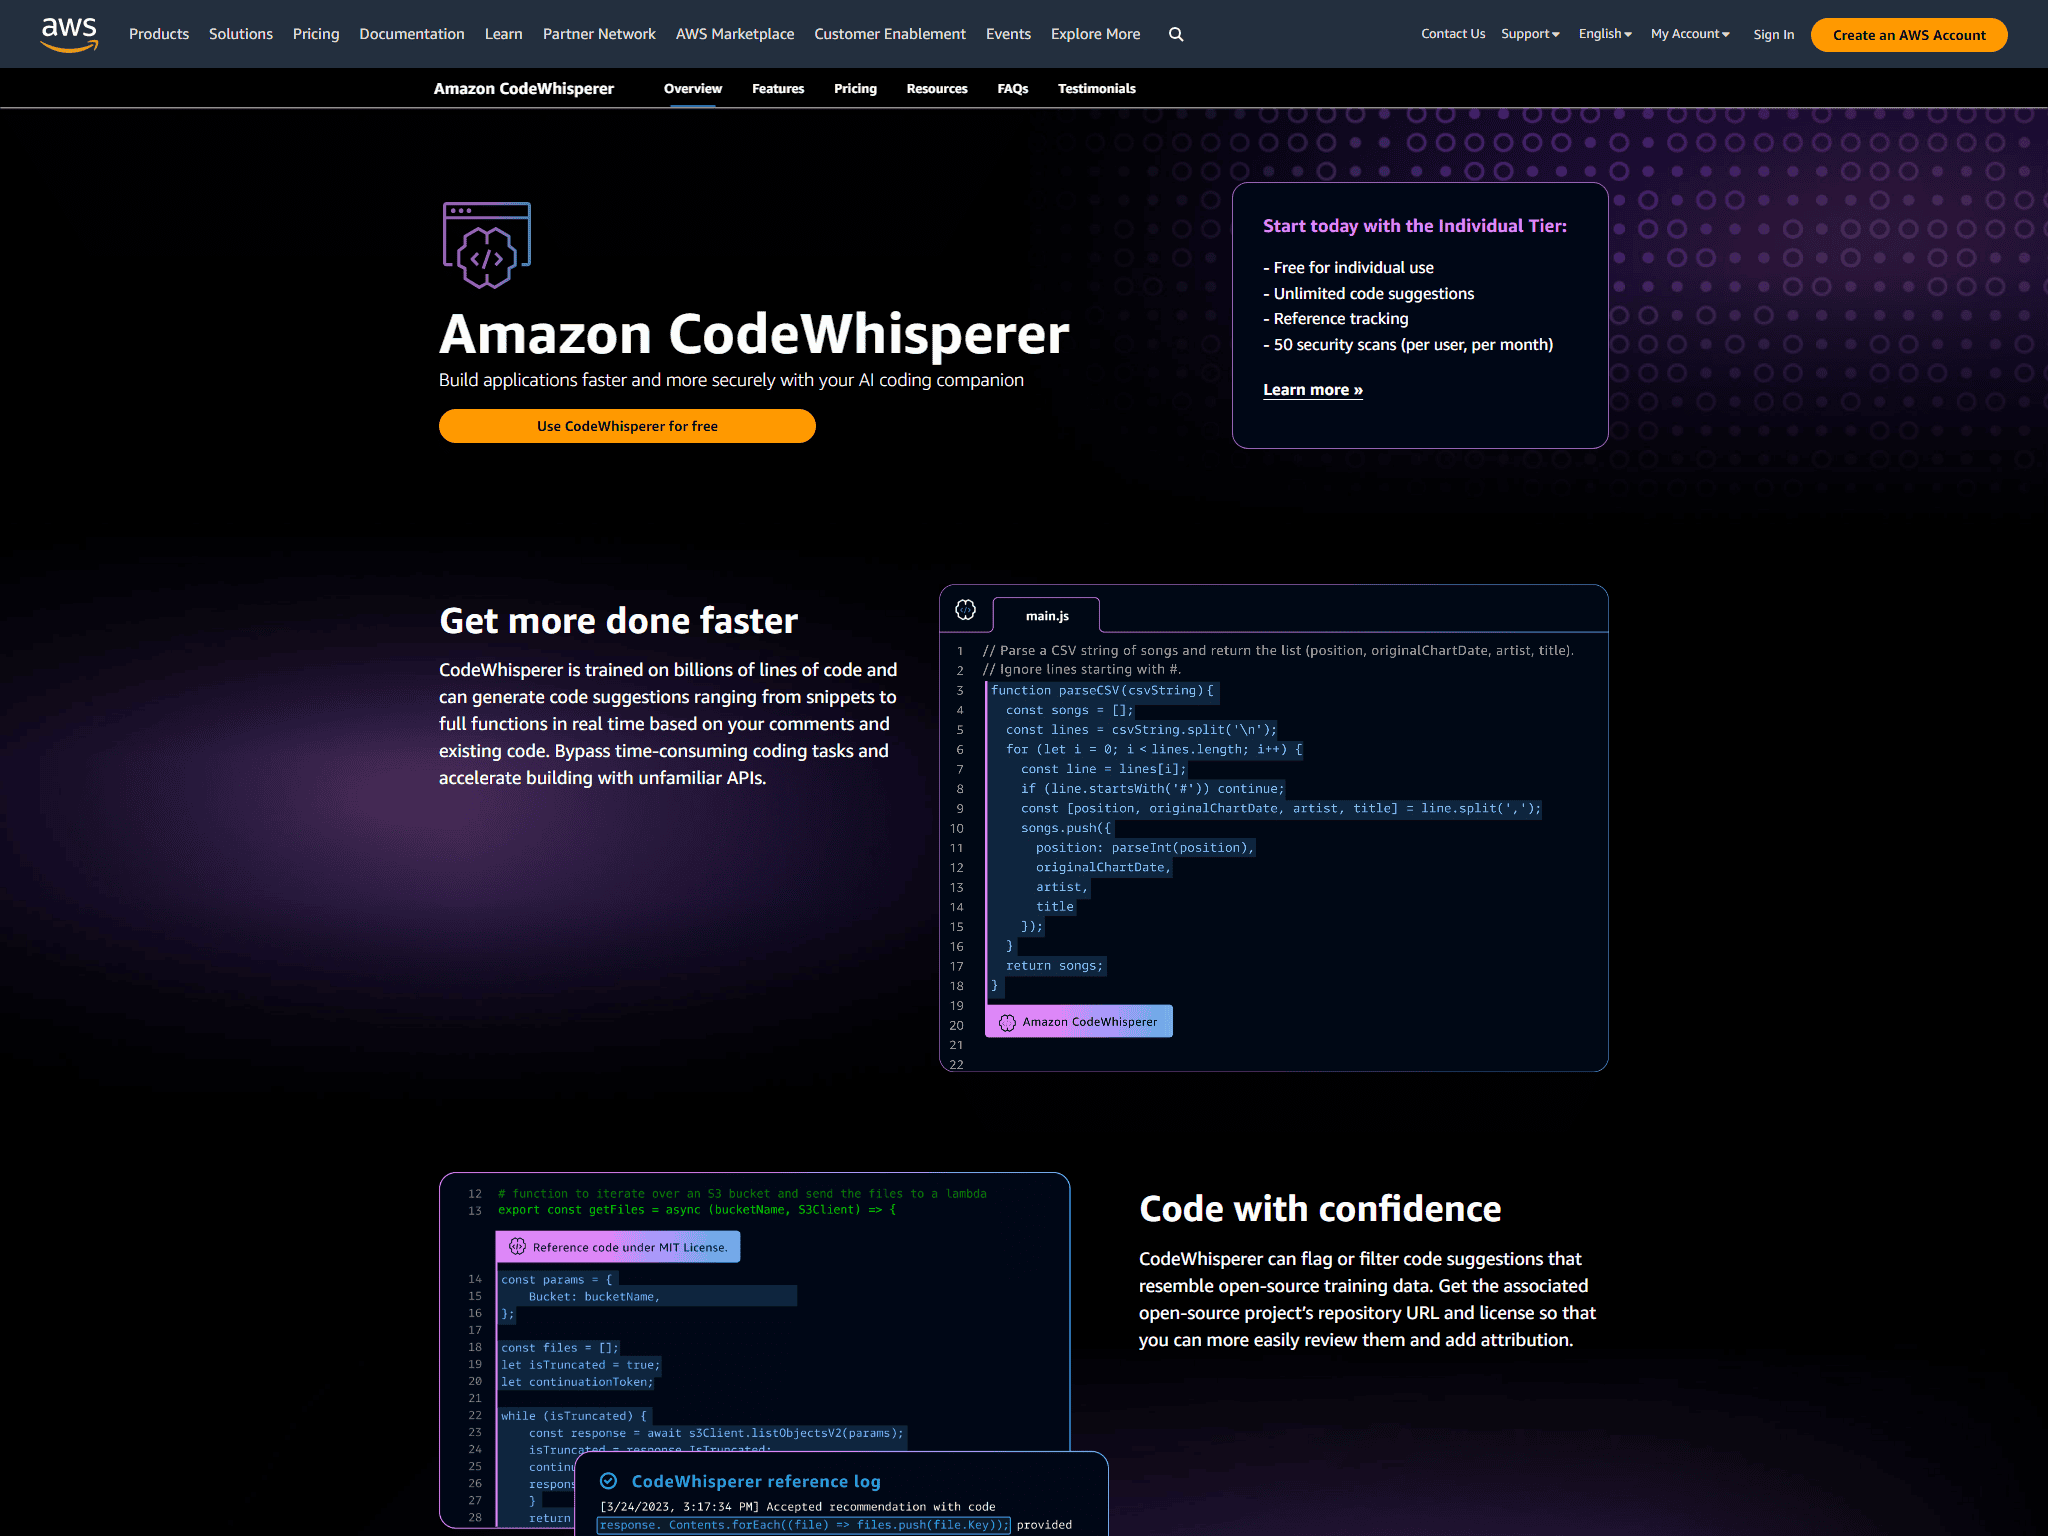
Task: Open the English language dropdown
Action: [x=1605, y=34]
